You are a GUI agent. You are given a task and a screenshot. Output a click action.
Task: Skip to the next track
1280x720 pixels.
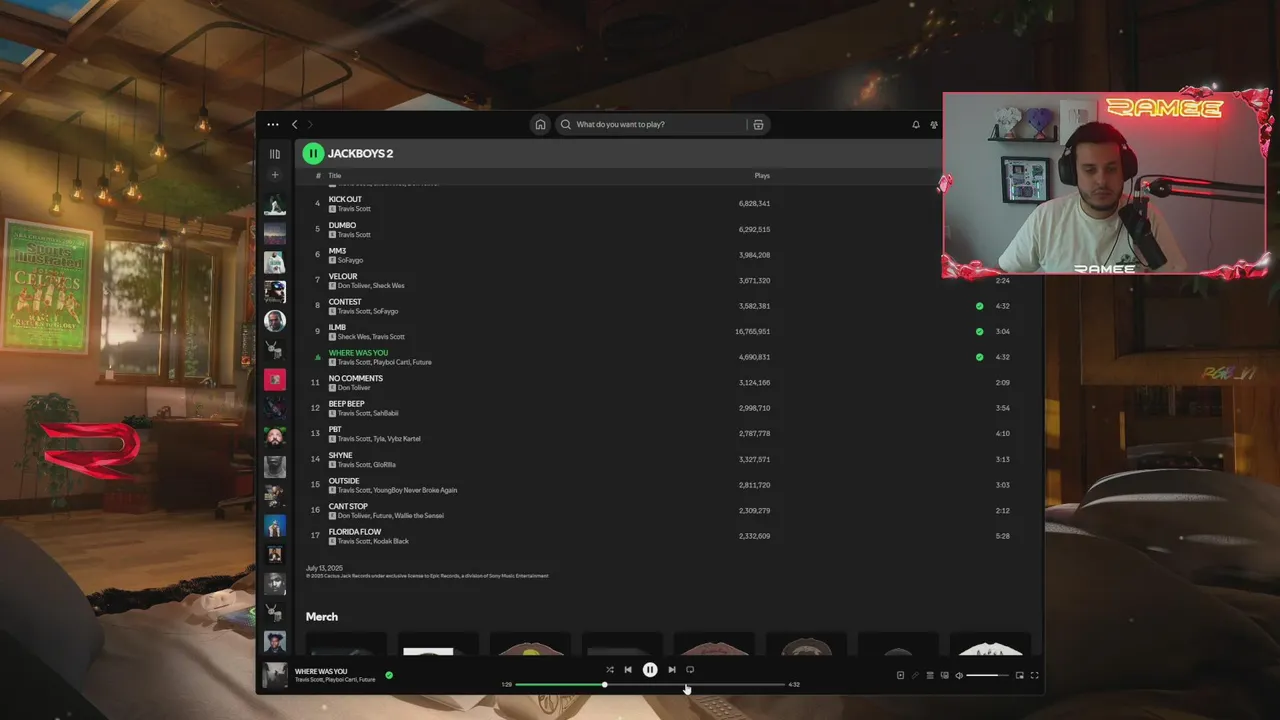pos(672,670)
